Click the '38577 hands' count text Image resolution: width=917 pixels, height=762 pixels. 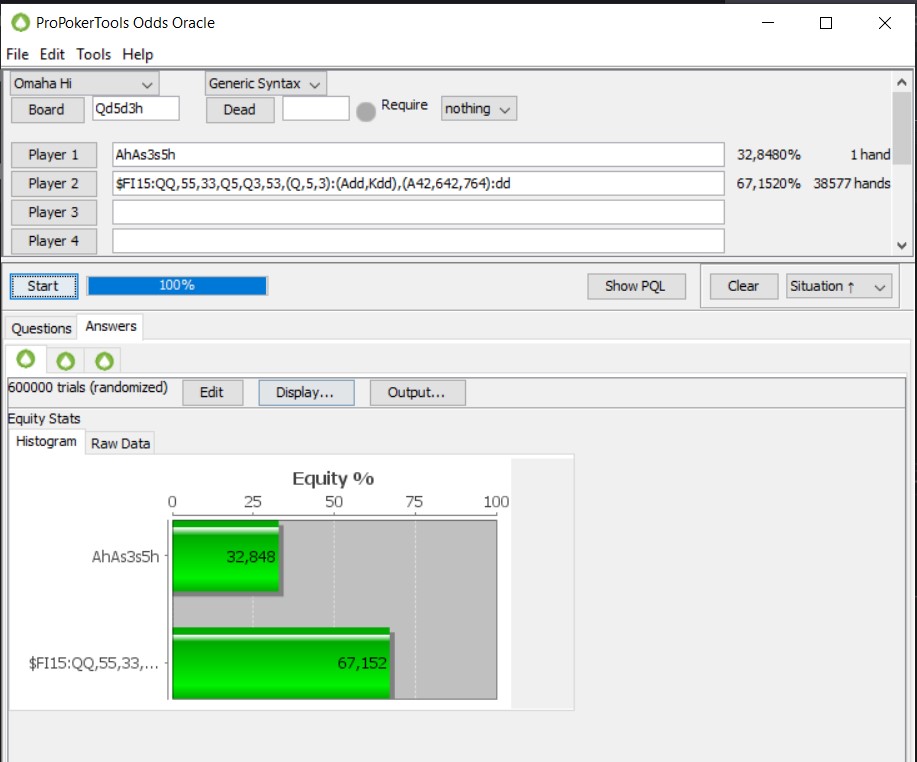(x=852, y=184)
